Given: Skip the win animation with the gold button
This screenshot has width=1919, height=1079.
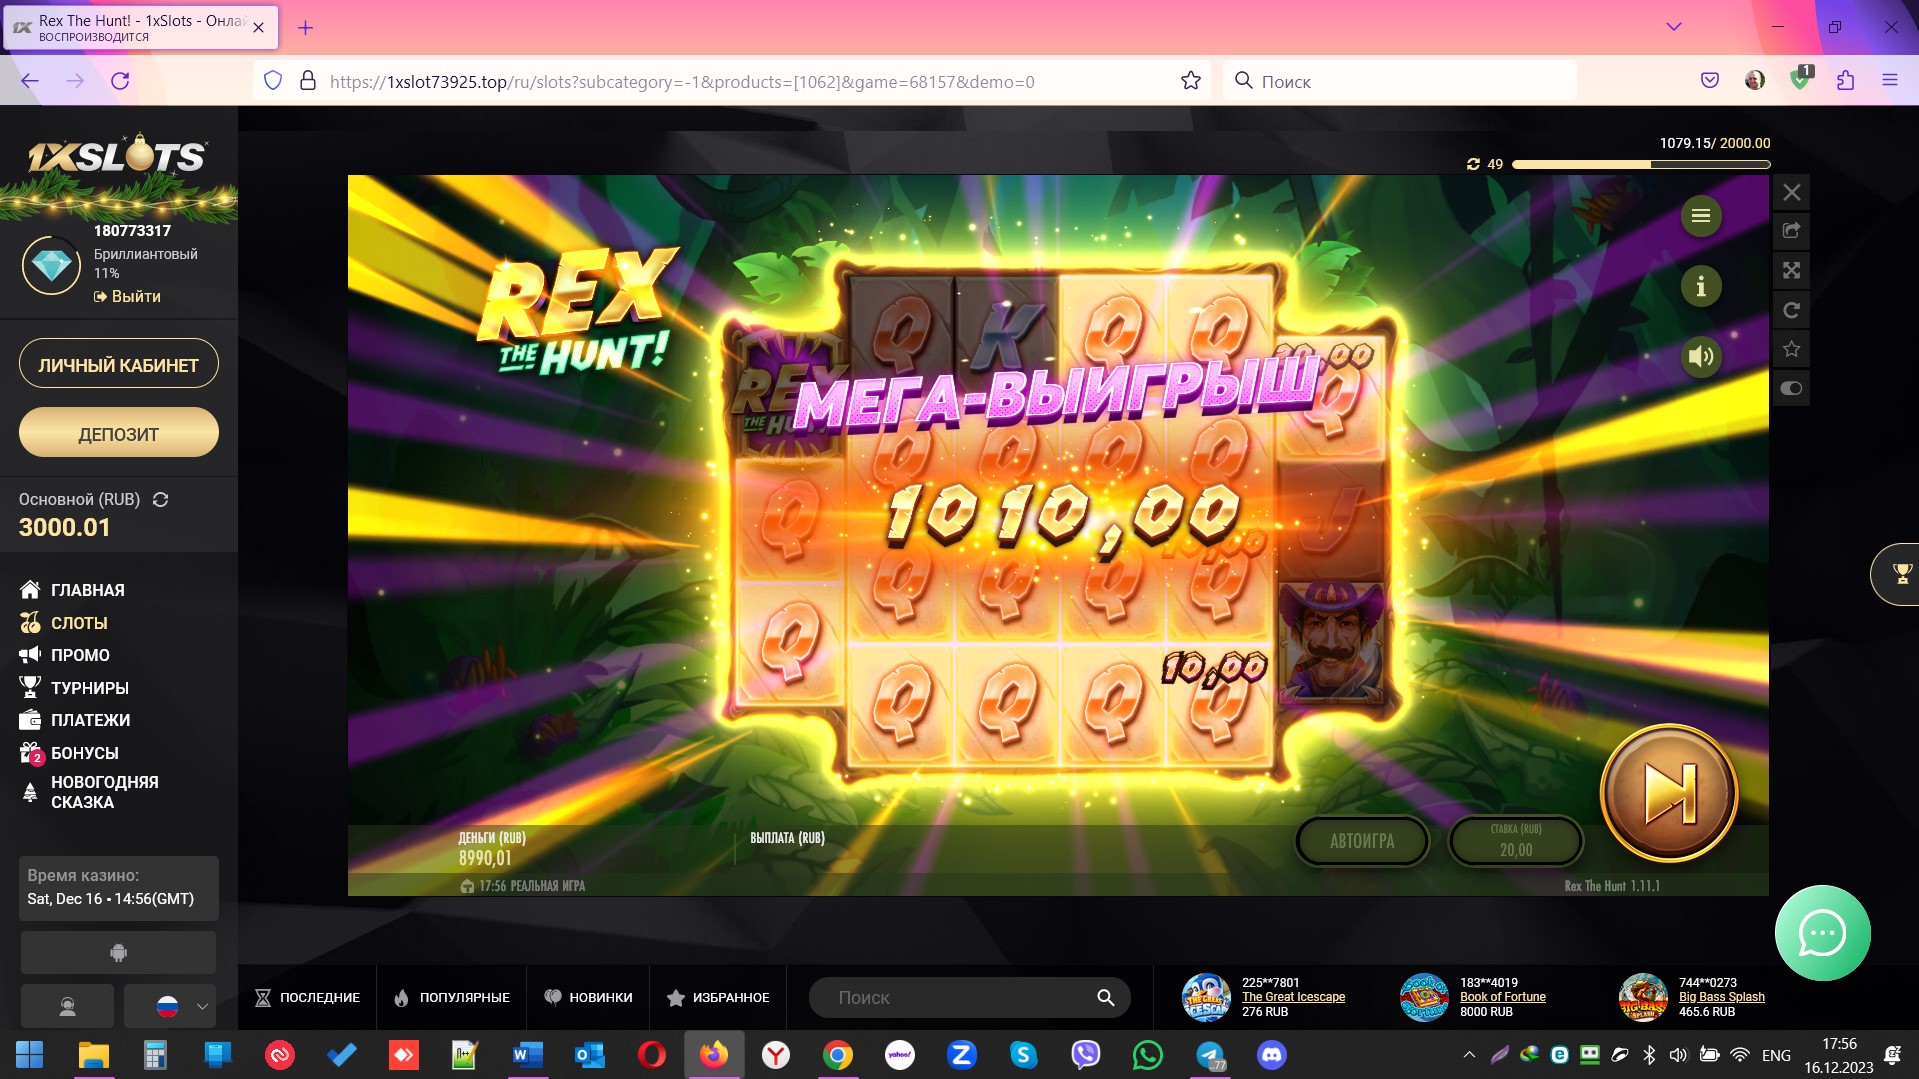Looking at the screenshot, I should [x=1669, y=793].
